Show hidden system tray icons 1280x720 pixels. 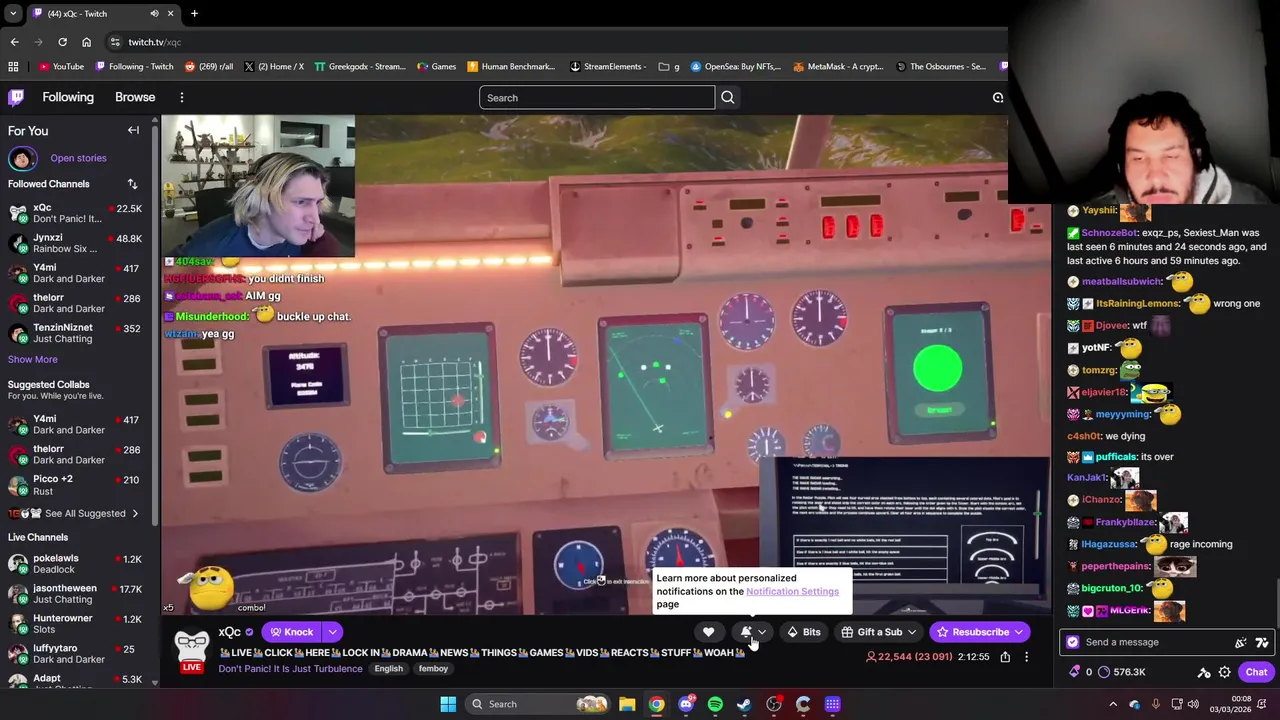tap(1113, 704)
